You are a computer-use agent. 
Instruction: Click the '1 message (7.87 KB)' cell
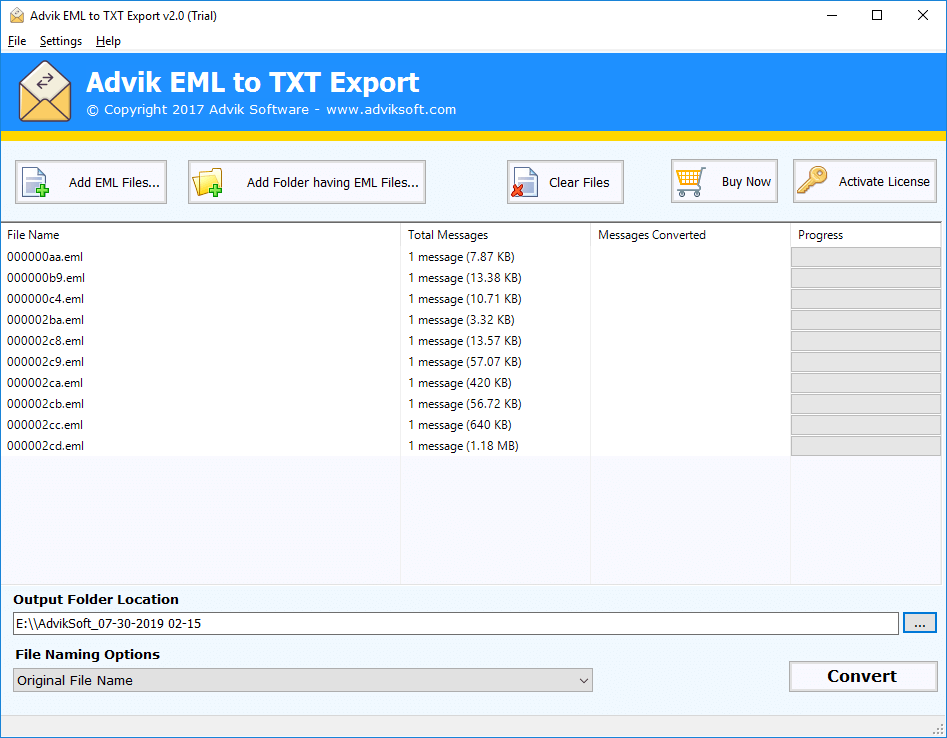click(x=461, y=257)
